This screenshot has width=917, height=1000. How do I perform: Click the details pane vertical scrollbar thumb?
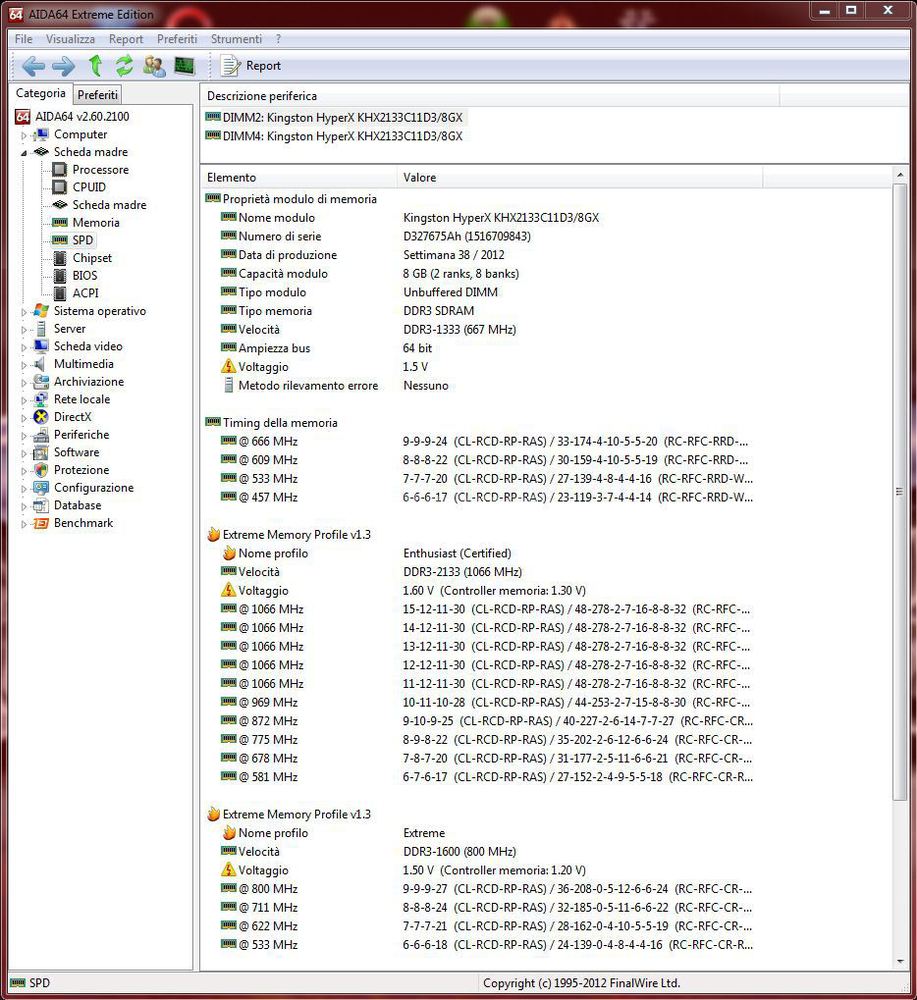click(x=899, y=492)
